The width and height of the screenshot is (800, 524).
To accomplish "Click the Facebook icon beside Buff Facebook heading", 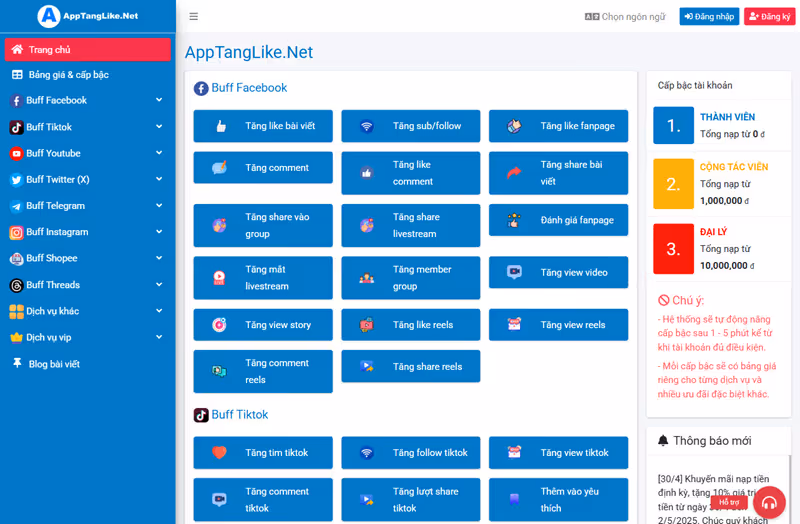I will click(201, 88).
